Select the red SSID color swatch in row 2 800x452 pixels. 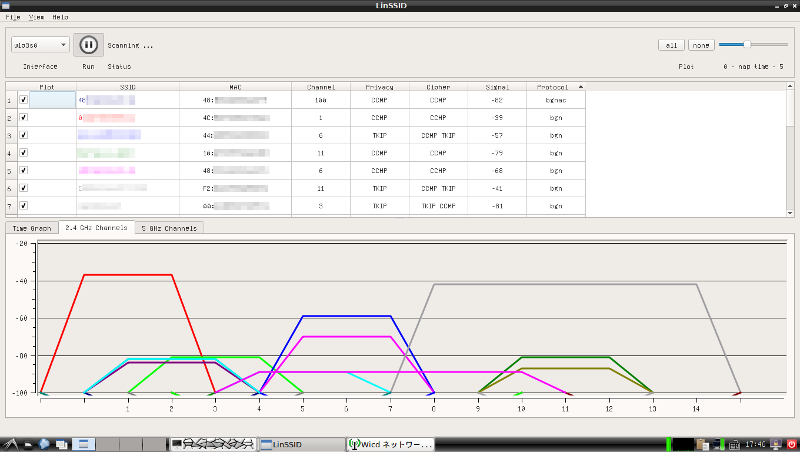pos(107,118)
